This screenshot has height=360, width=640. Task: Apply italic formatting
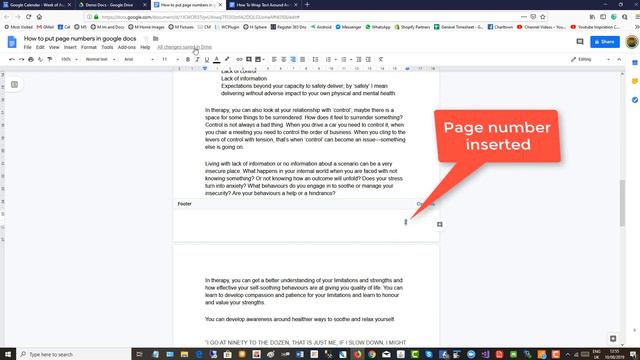pos(197,60)
